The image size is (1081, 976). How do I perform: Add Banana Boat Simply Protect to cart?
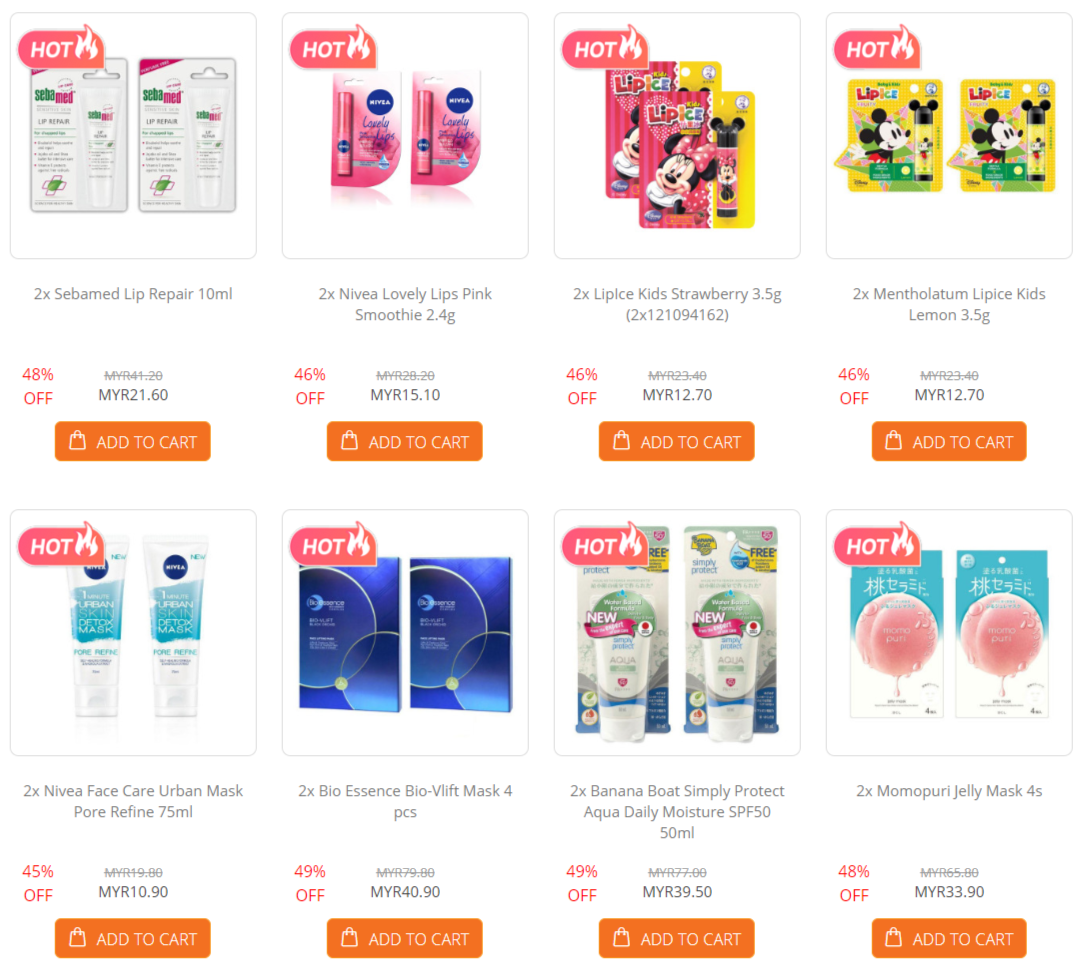tap(676, 938)
